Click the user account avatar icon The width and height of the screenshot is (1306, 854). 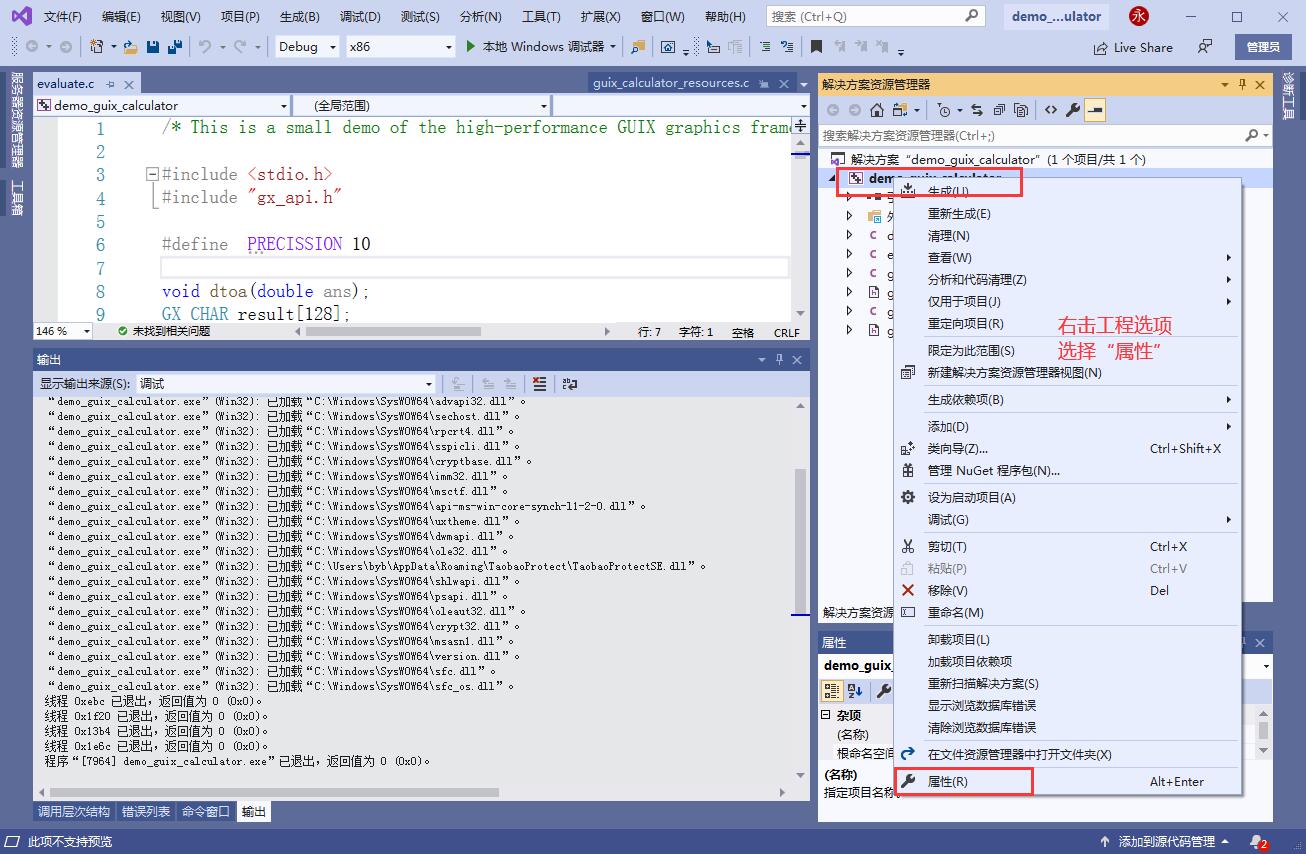(1138, 16)
